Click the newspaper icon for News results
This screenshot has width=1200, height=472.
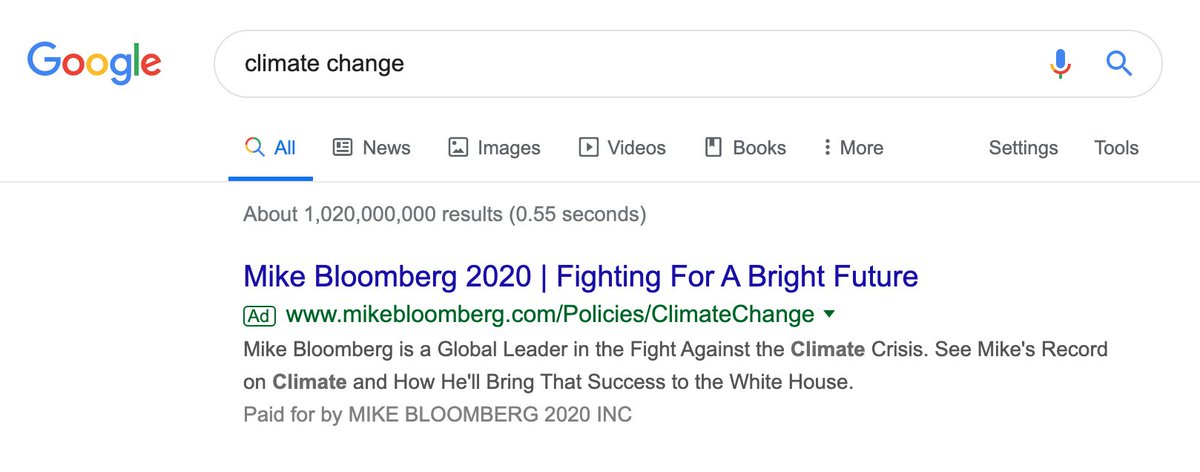[x=343, y=148]
